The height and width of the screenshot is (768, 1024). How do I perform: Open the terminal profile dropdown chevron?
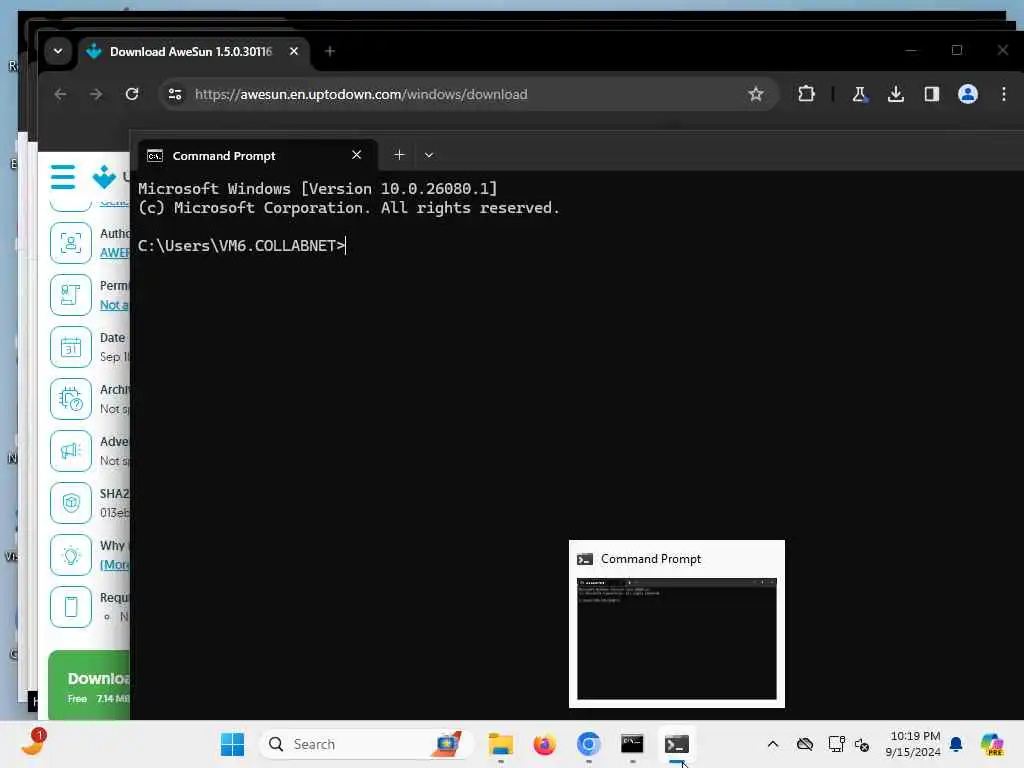coord(429,155)
